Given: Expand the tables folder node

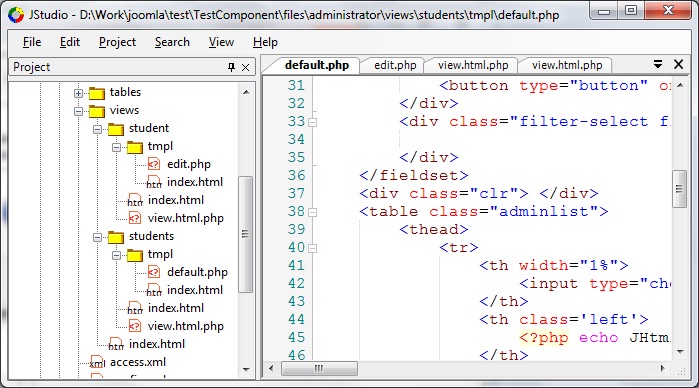Looking at the screenshot, I should (x=78, y=93).
